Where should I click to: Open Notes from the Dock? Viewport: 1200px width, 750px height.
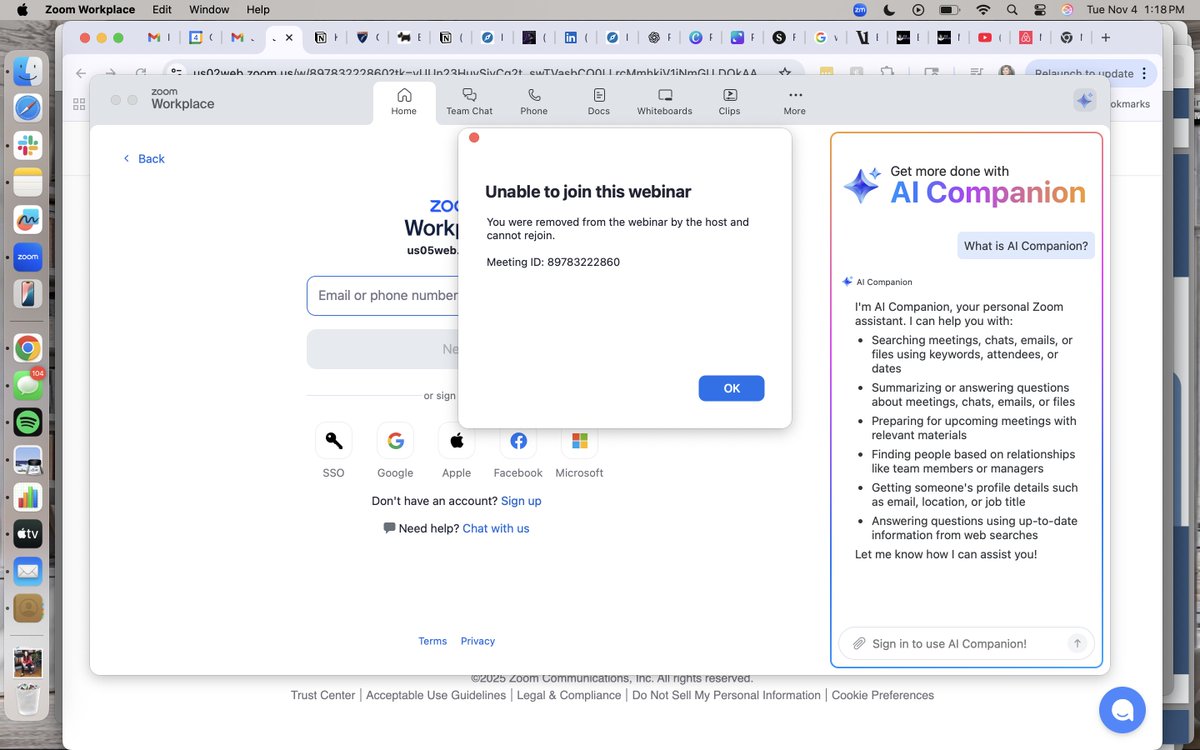click(28, 182)
